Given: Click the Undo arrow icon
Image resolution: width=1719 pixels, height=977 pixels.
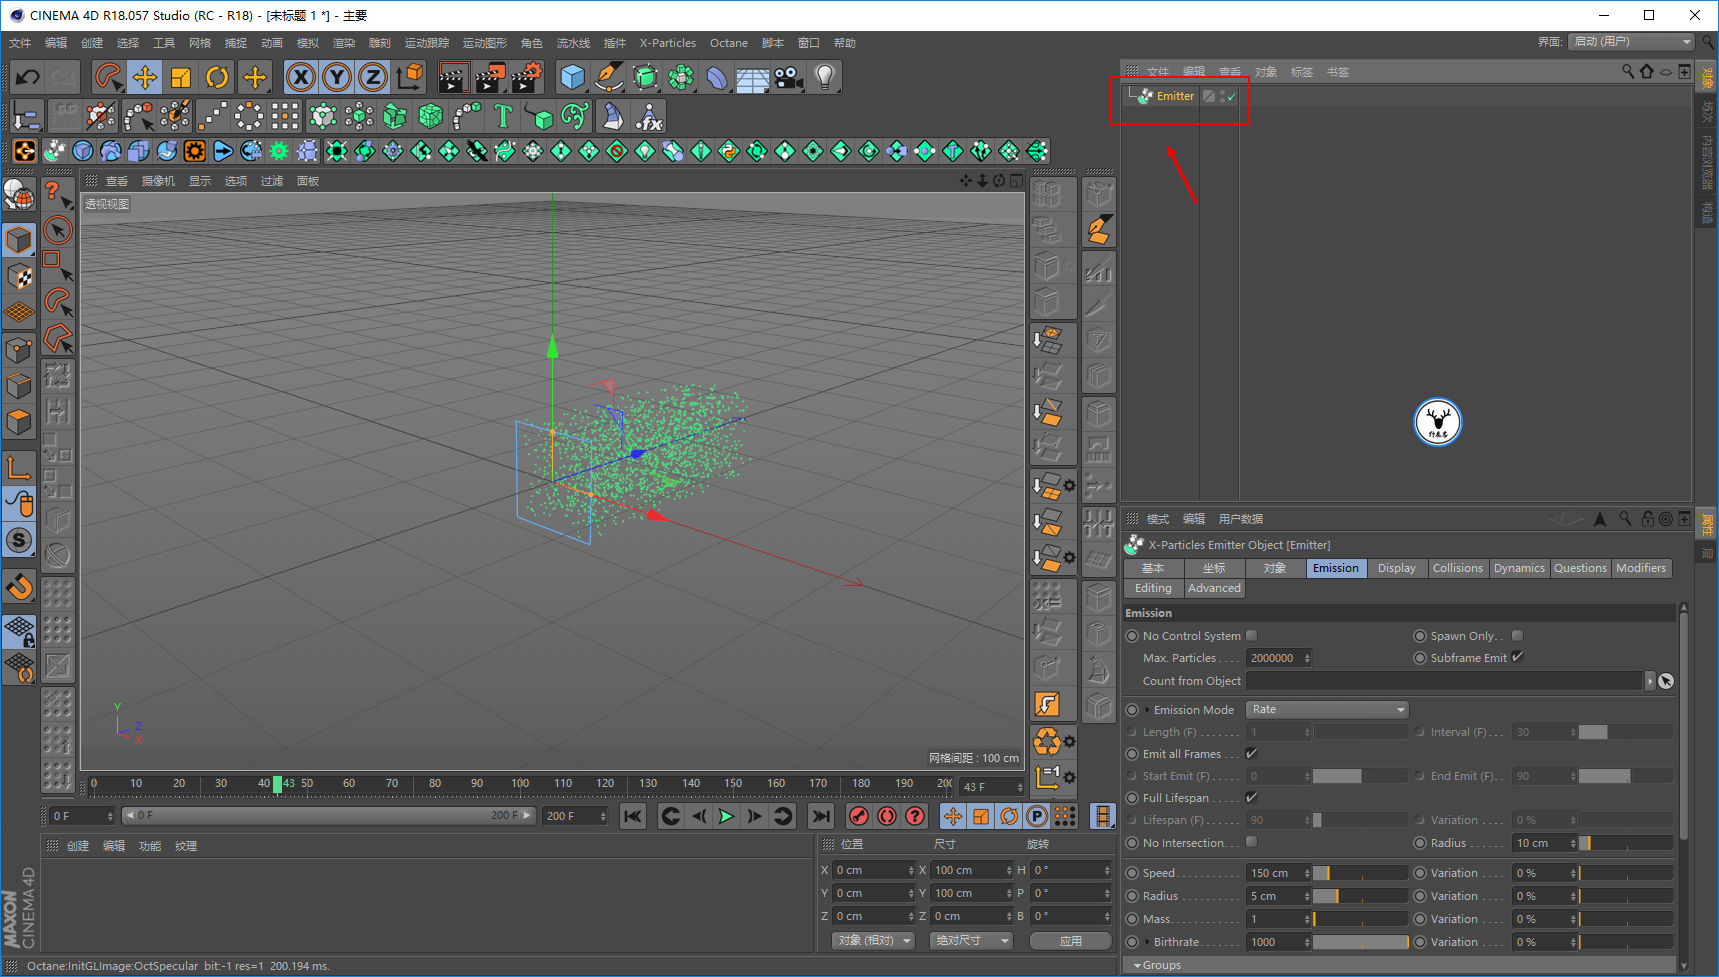Looking at the screenshot, I should coord(27,77).
